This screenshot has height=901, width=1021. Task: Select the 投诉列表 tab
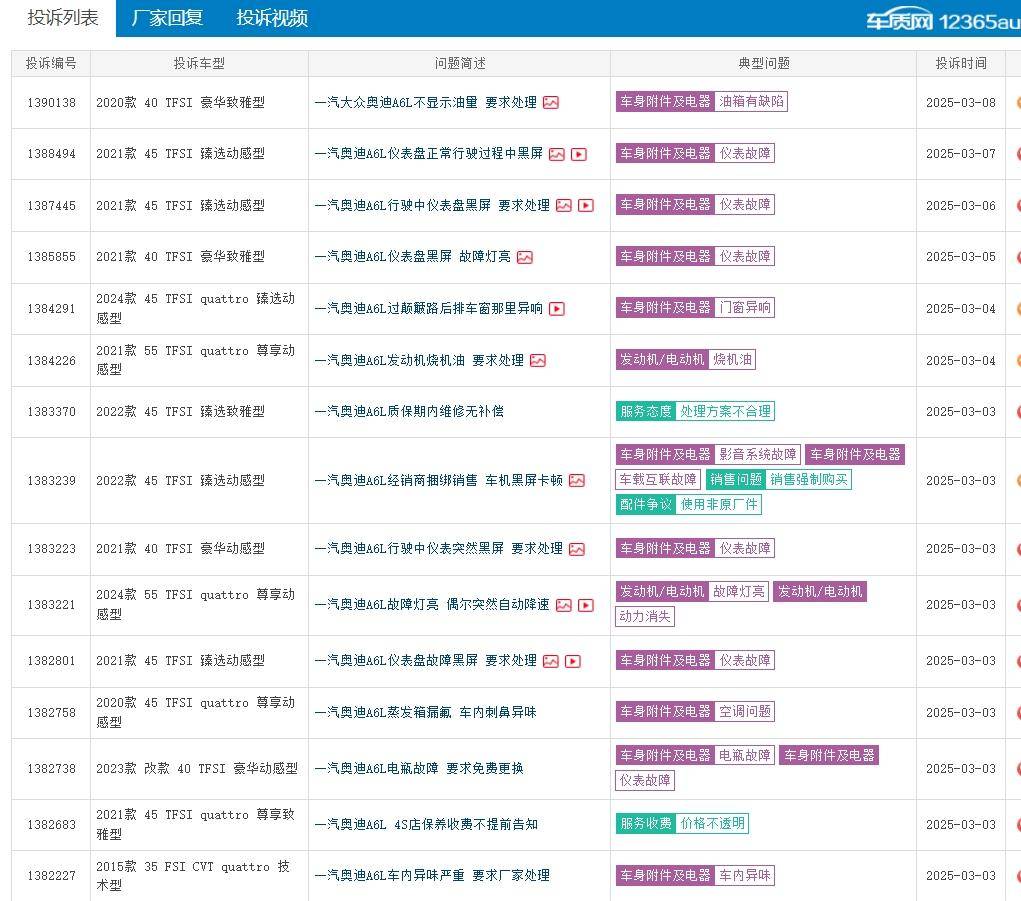point(62,18)
